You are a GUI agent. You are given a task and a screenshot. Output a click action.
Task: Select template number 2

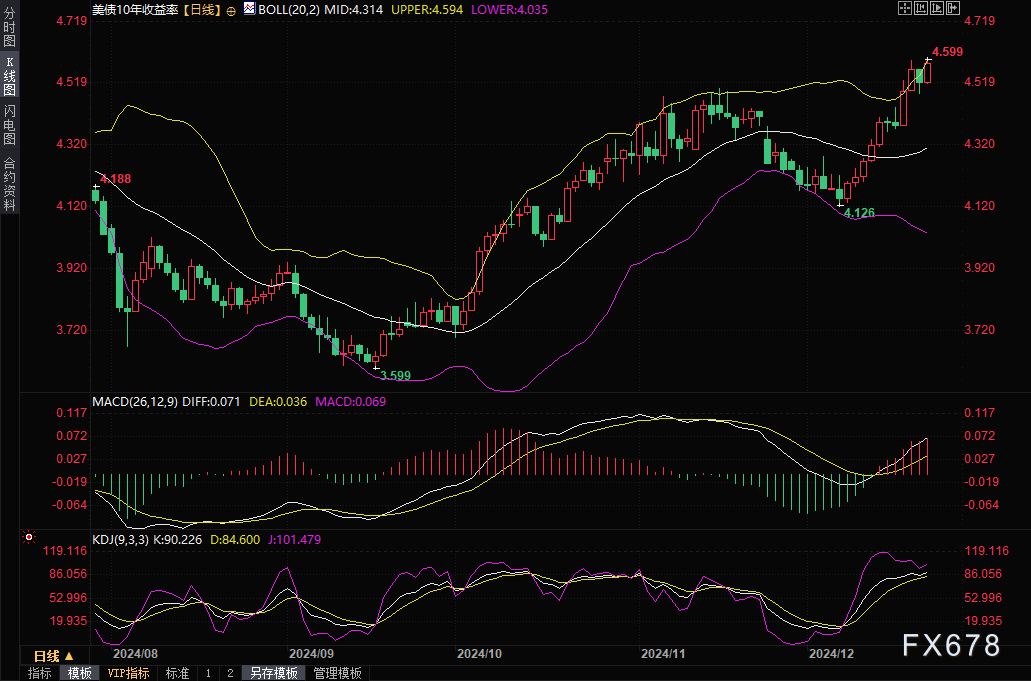tap(229, 673)
